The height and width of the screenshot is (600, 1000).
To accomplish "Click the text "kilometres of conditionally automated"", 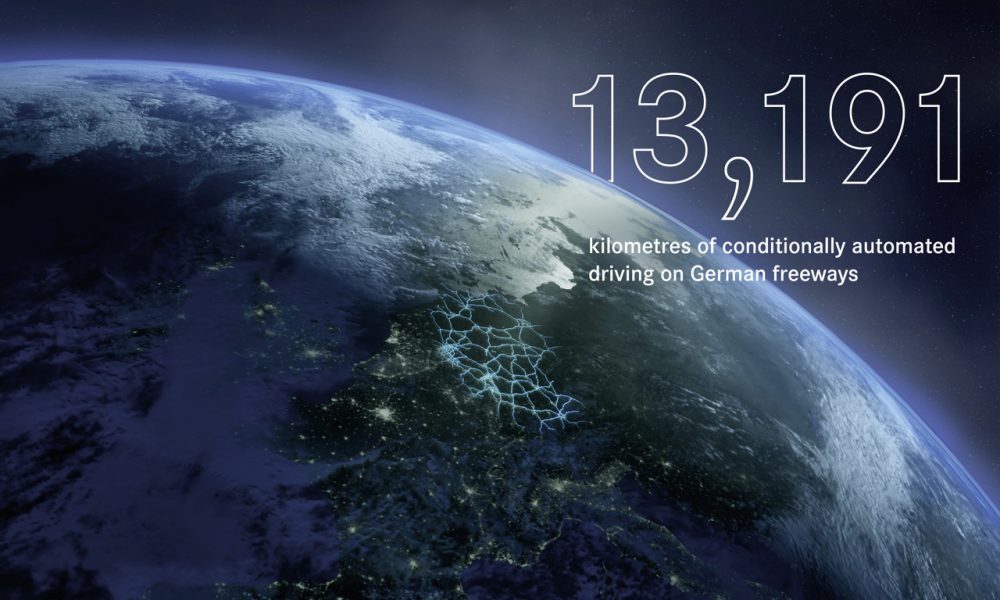I will 772,246.
